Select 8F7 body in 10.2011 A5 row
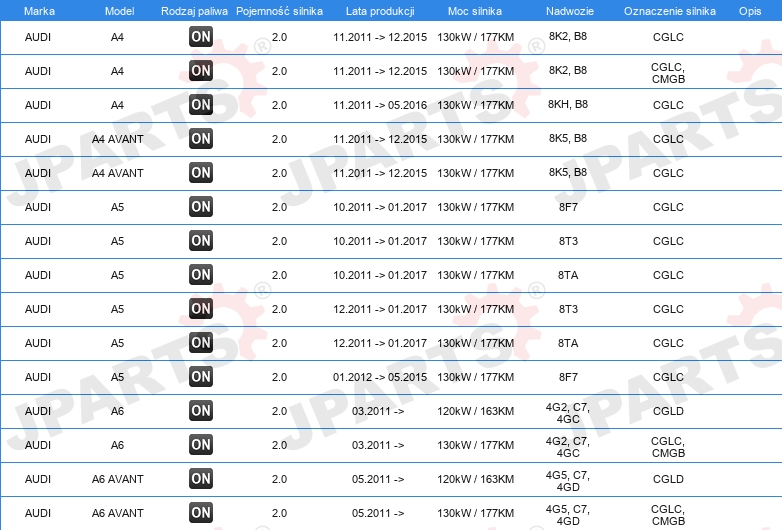The image size is (782, 530). point(568,207)
